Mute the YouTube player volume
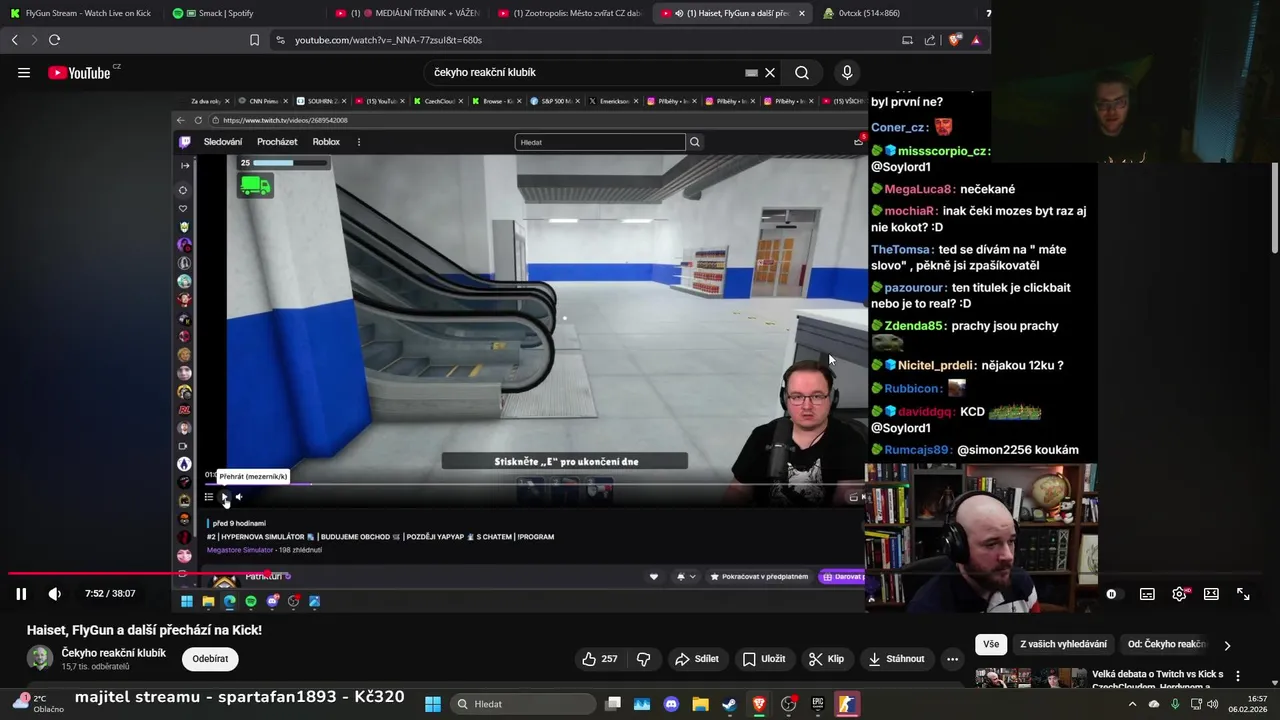This screenshot has height=720, width=1280. coord(55,594)
